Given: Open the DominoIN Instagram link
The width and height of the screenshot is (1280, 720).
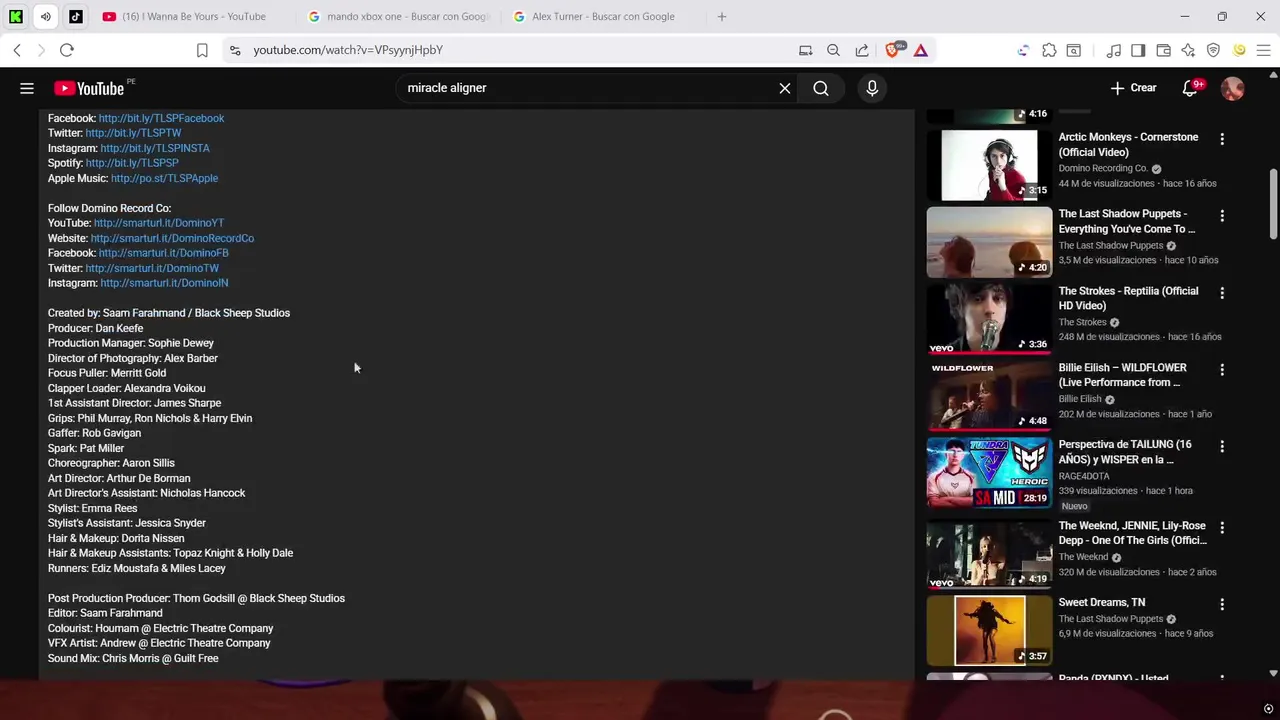Looking at the screenshot, I should 164,283.
